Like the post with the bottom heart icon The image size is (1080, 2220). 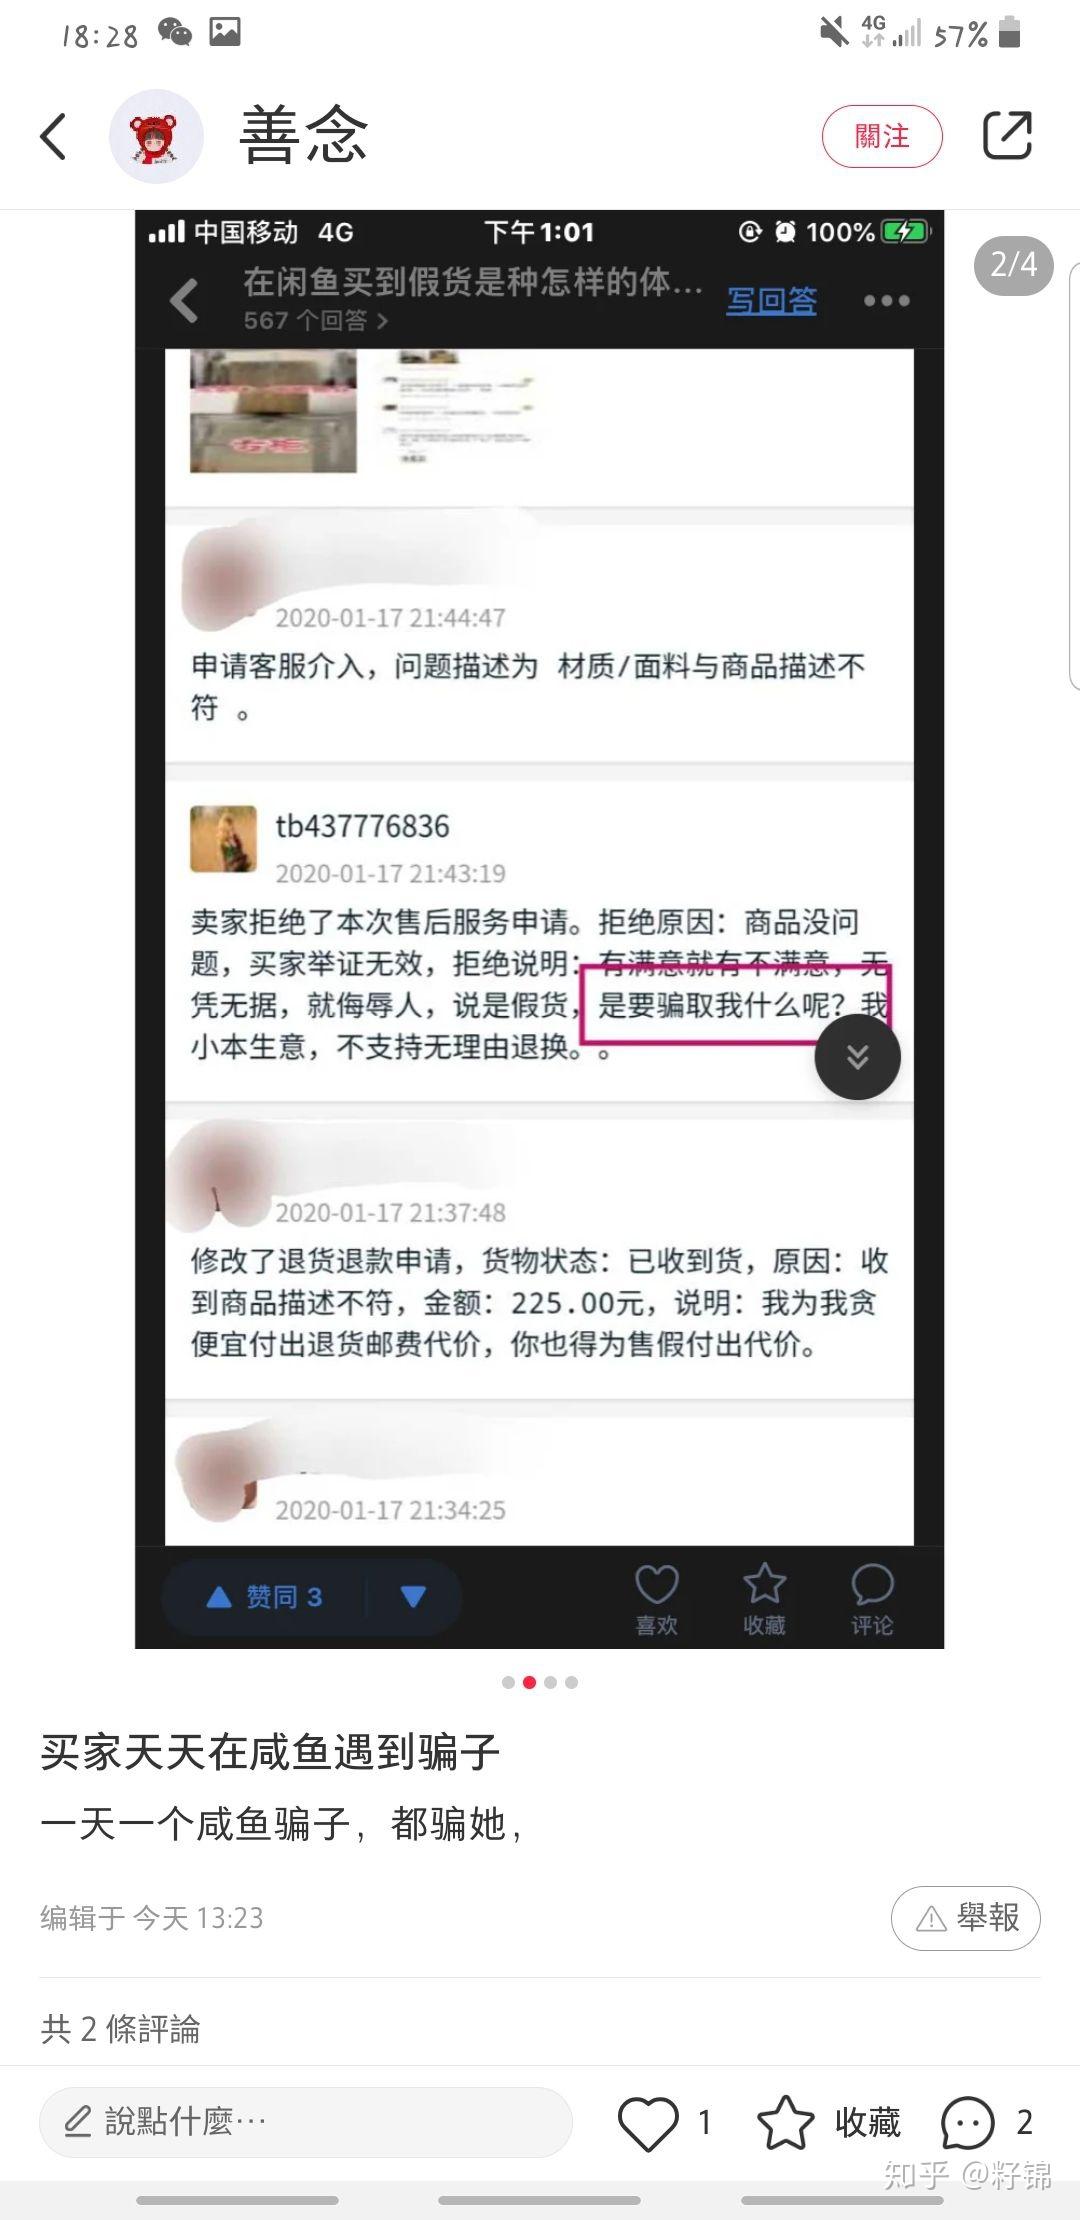click(x=648, y=2121)
